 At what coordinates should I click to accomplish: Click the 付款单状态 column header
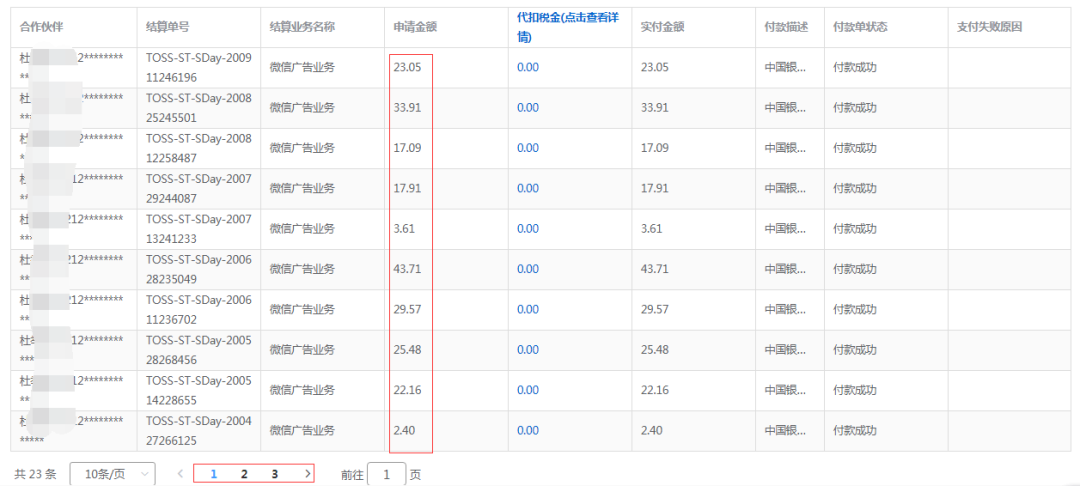pos(860,27)
